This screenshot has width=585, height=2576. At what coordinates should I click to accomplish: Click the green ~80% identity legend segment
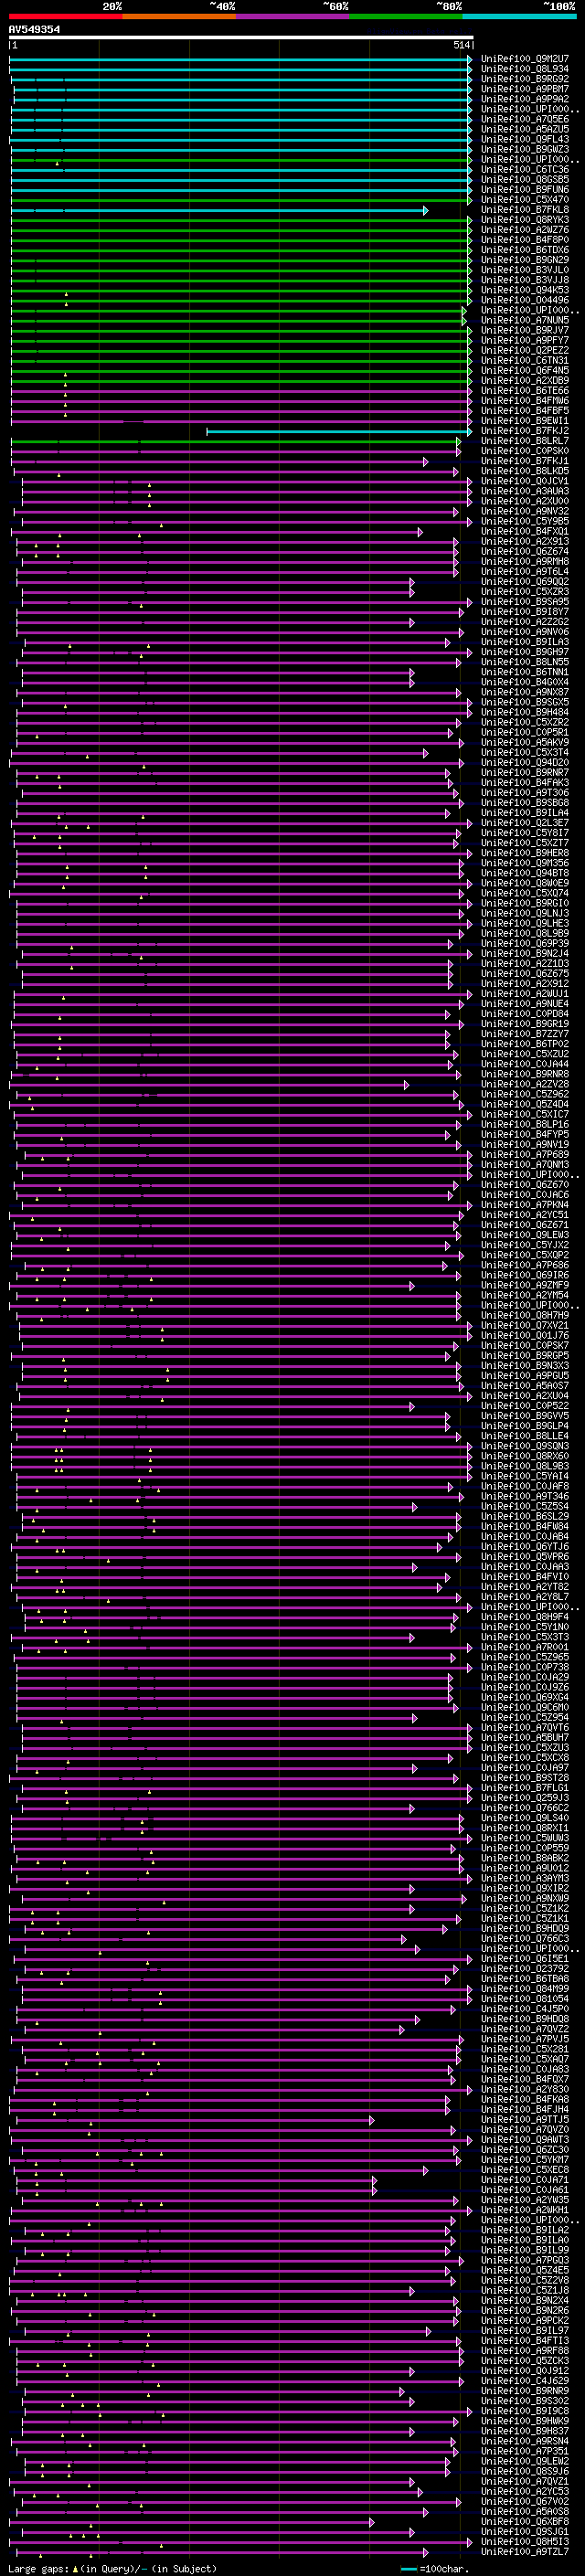[x=406, y=16]
